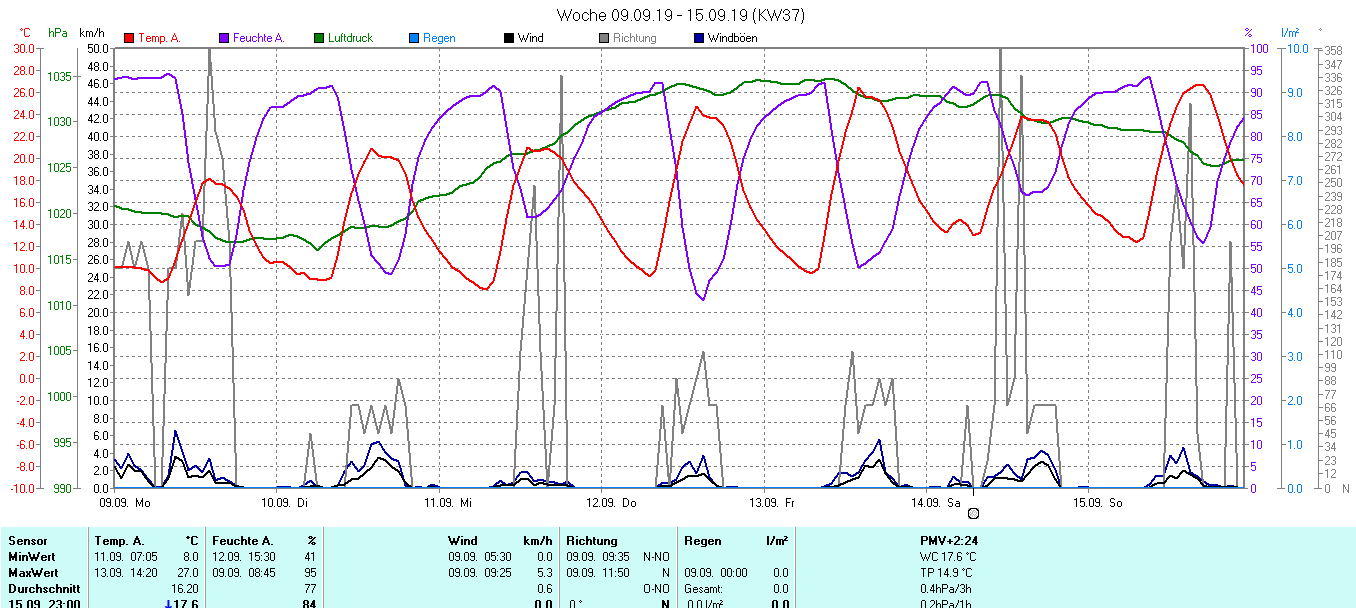This screenshot has width=1356, height=608.
Task: Click the red Temp. A. legend swatch
Action: click(x=129, y=38)
